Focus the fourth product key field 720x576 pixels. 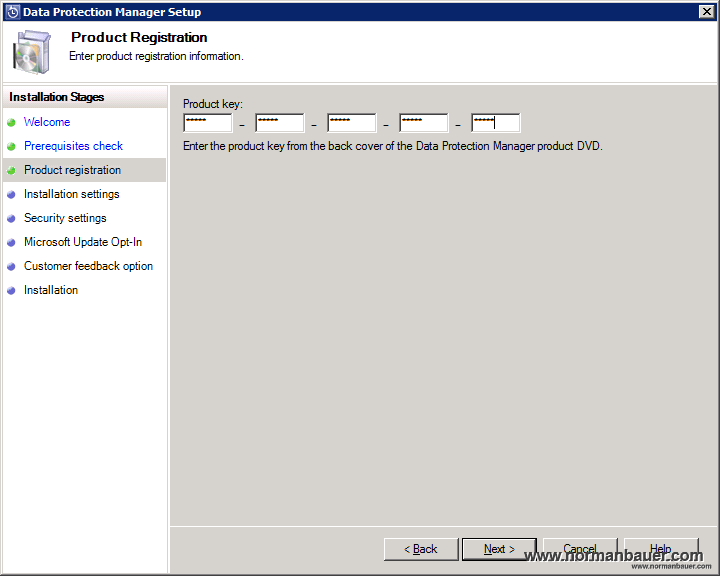tap(424, 123)
